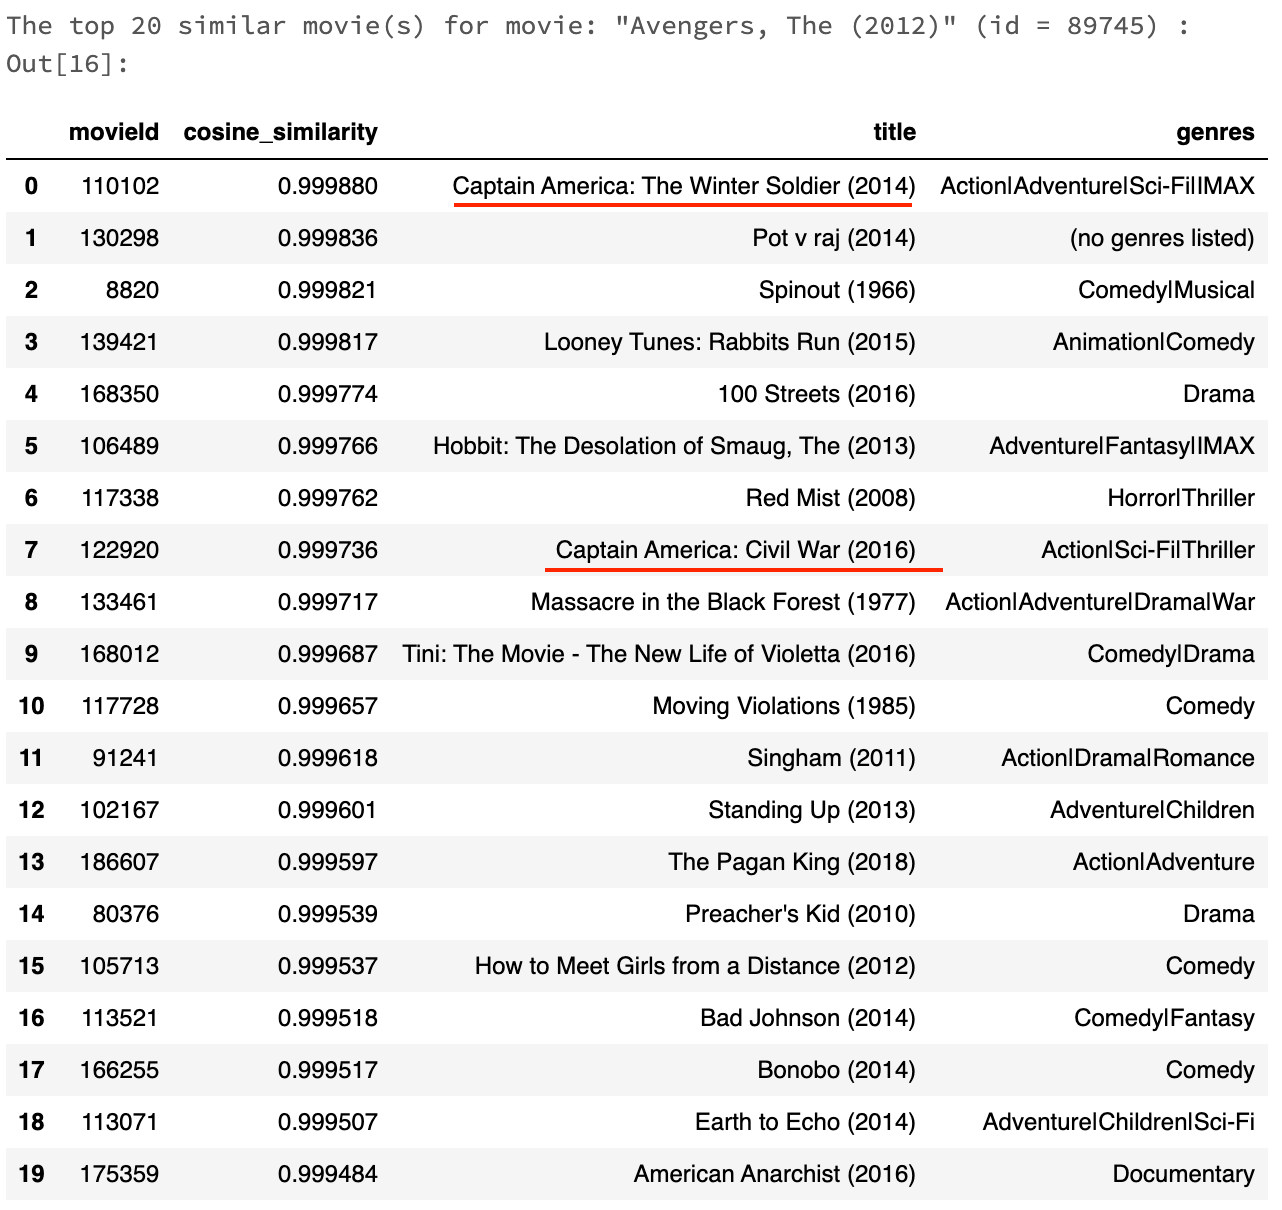
Task: Select movieId value 130298
Action: point(119,238)
